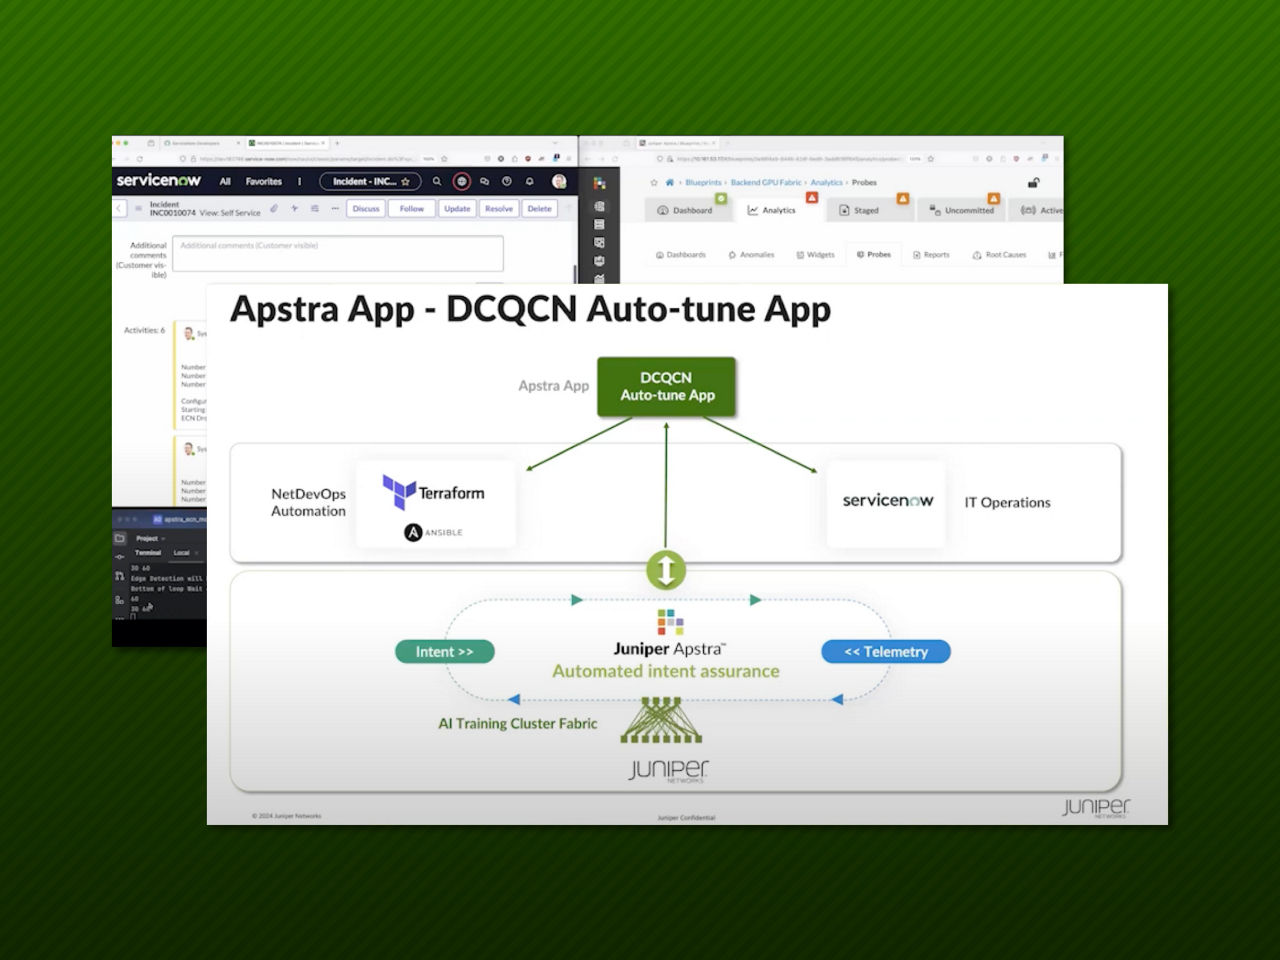Star the Incident - INC favorite toggle
The height and width of the screenshot is (960, 1280).
pos(406,182)
